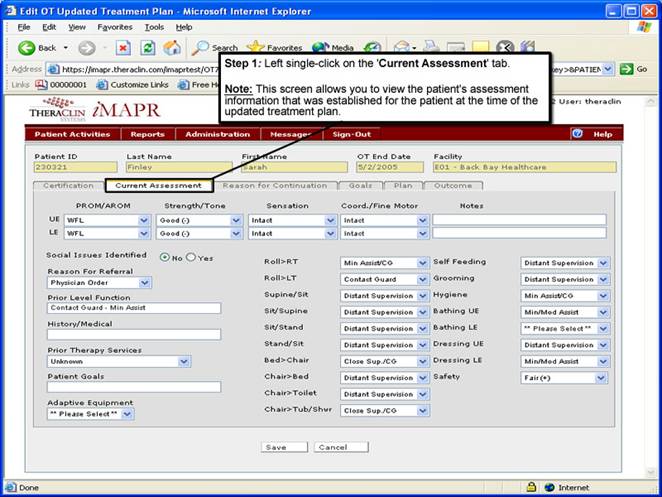The width and height of the screenshot is (662, 497).
Task: Click the Patient Goals text field
Action: tap(134, 387)
